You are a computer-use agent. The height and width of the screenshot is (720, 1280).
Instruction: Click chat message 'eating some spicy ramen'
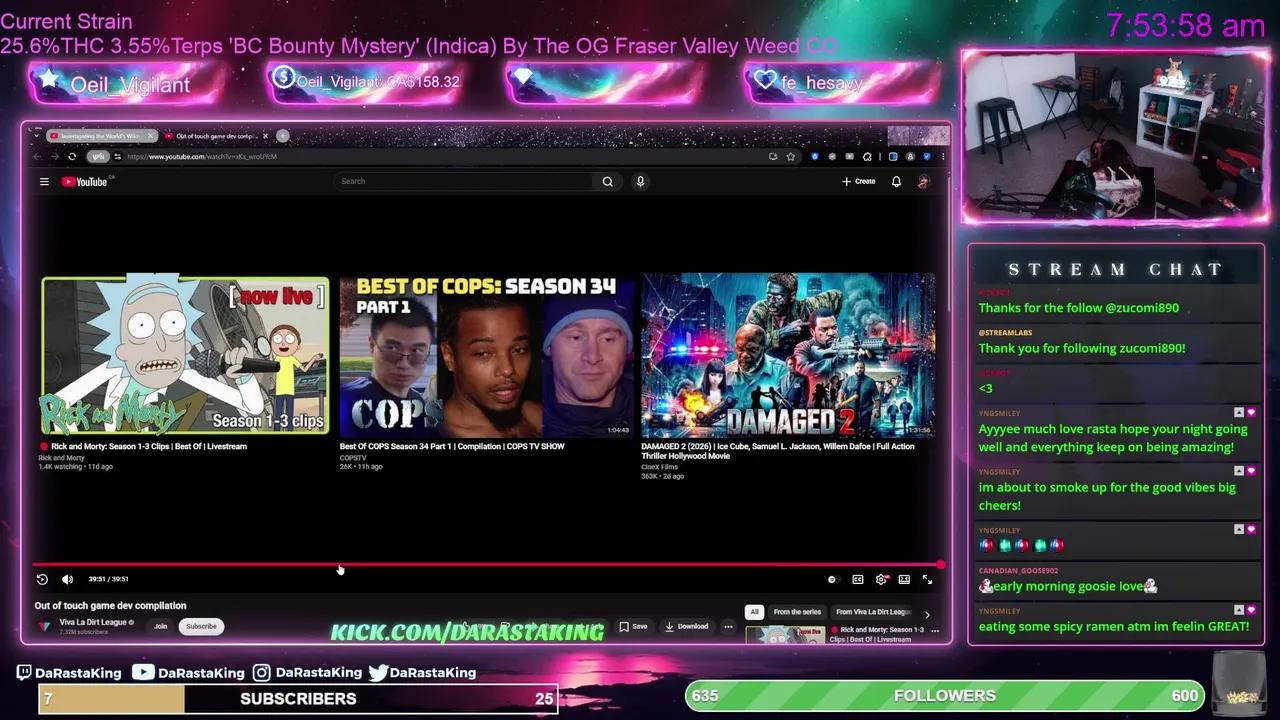(1113, 626)
